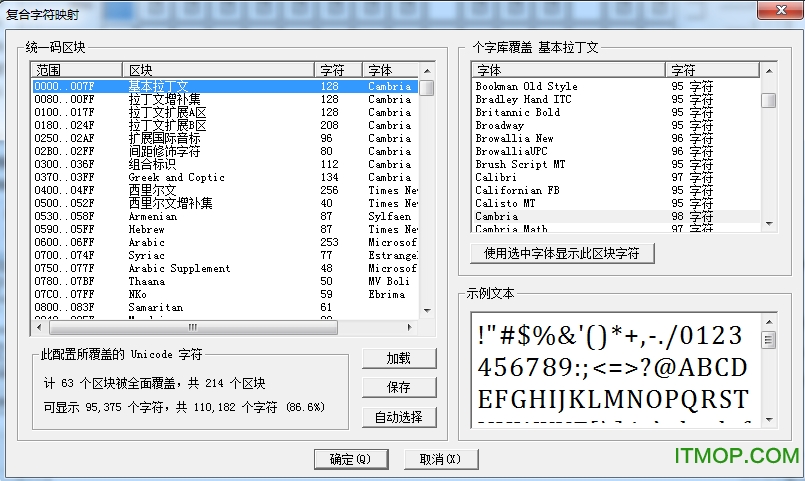Screen dimensions: 805x481
Task: Select row 0250..02AF 扩展国际音标
Action: coord(225,138)
